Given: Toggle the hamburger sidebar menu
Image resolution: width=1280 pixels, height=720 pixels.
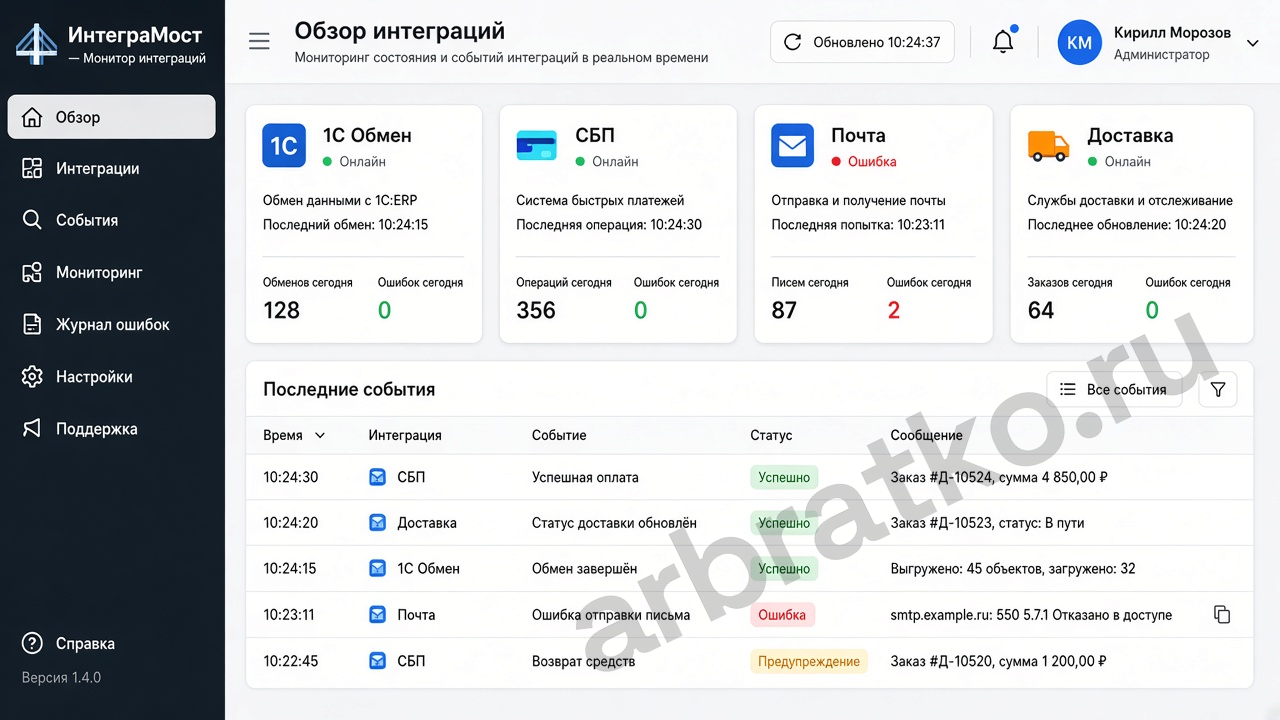Looking at the screenshot, I should (259, 41).
